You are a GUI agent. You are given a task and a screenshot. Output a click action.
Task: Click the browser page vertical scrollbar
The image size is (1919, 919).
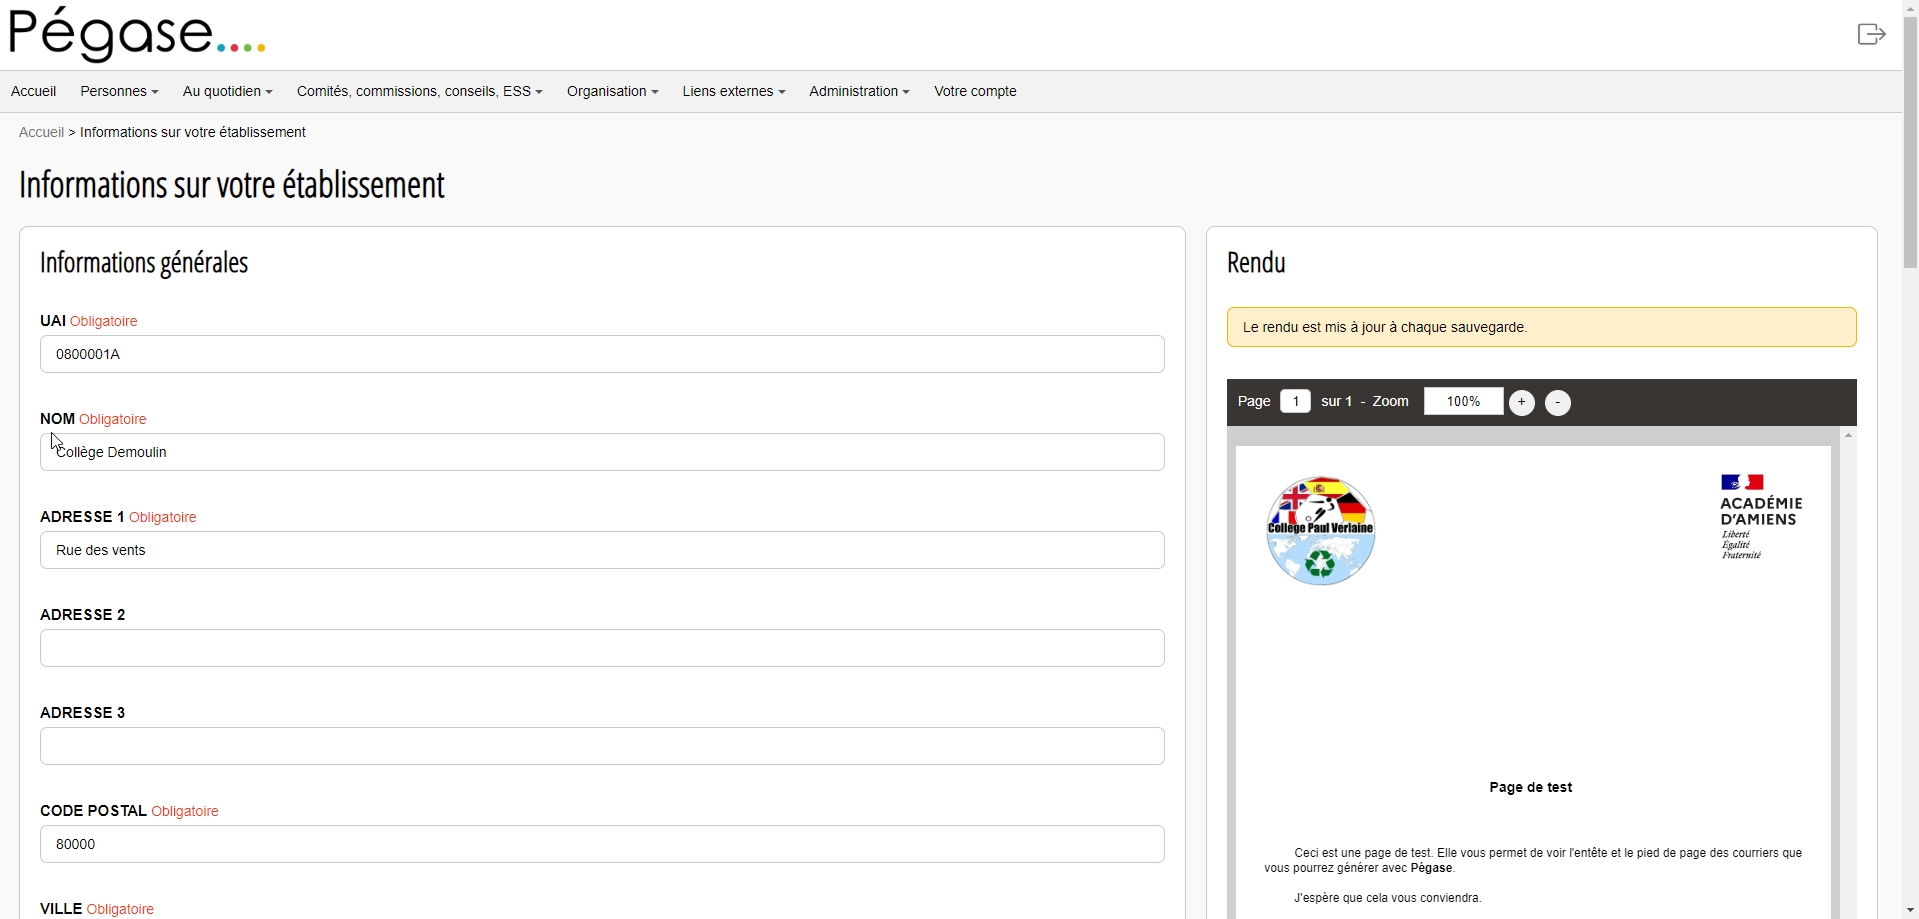point(1910,140)
